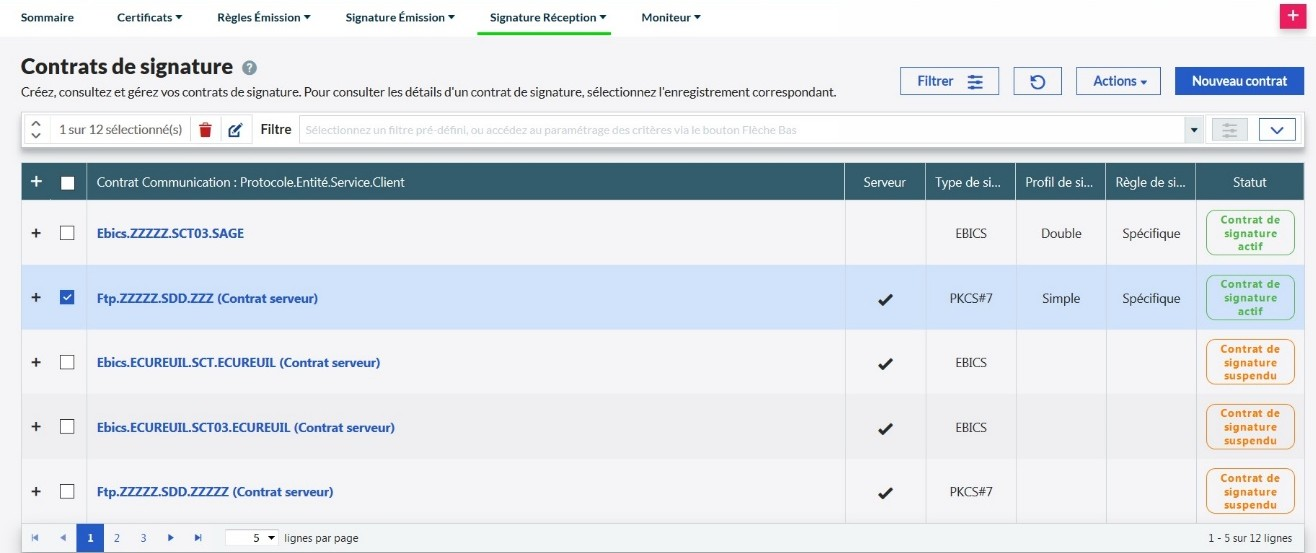This screenshot has height=553, width=1316.
Task: Open filter criteria settings sliders icon
Action: (x=1229, y=130)
